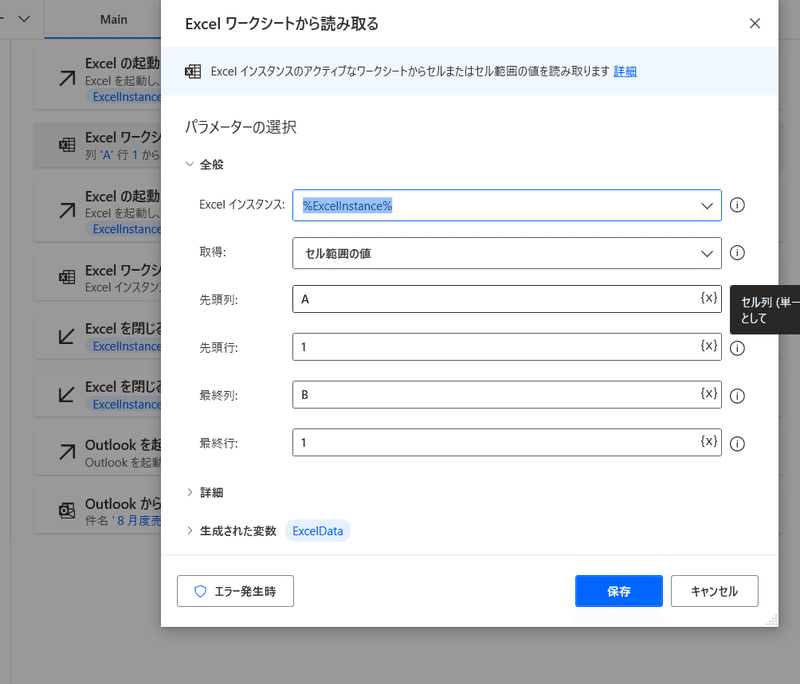Click info icon beside 最終行 field
The image size is (800, 684).
coord(737,444)
